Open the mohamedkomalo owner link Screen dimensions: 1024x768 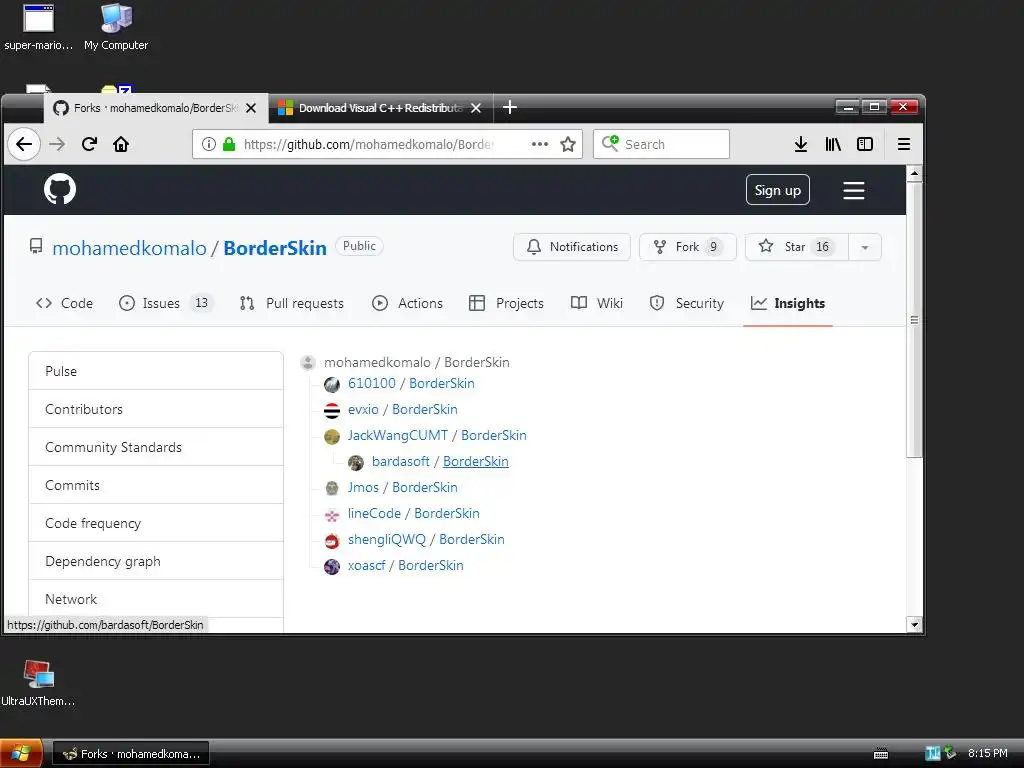pyautogui.click(x=129, y=248)
